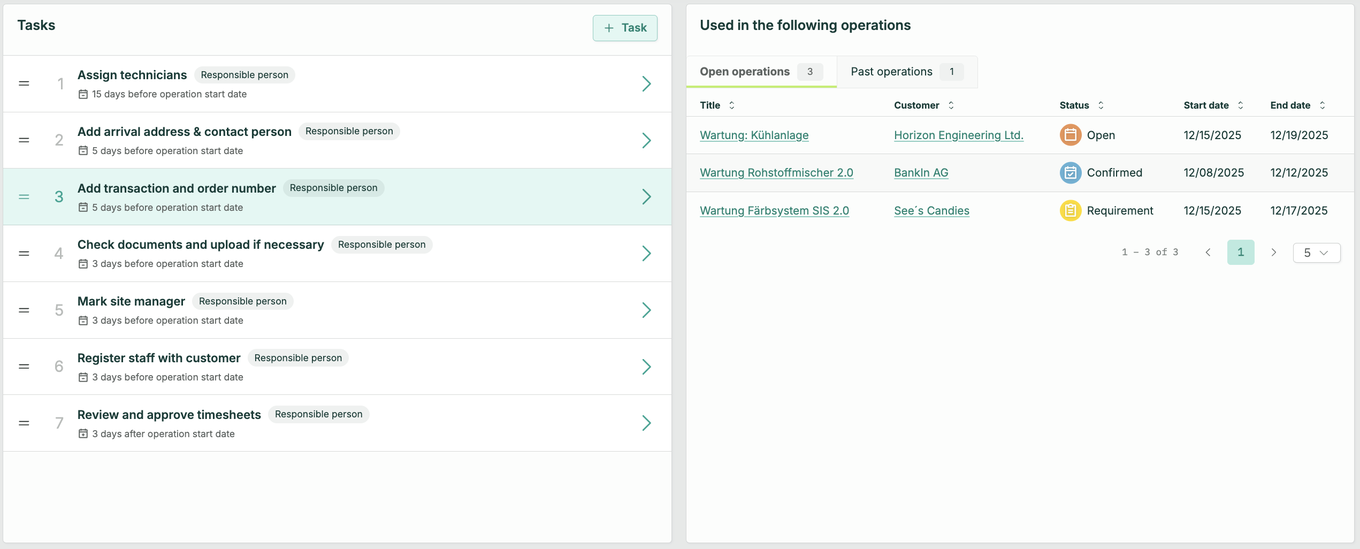Select Add transaction and order number task
Screen dimensions: 1360x549
176,188
